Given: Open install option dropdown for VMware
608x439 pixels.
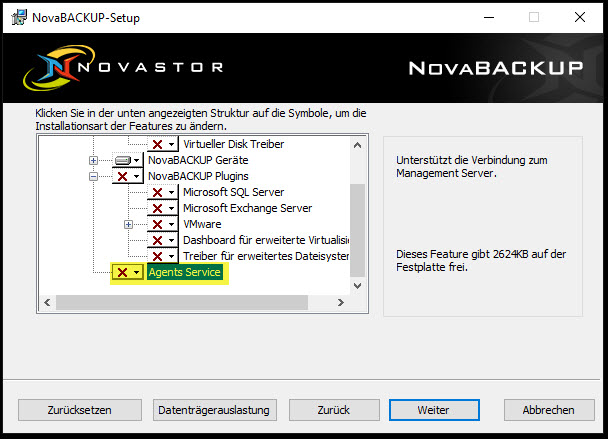Looking at the screenshot, I should point(163,224).
